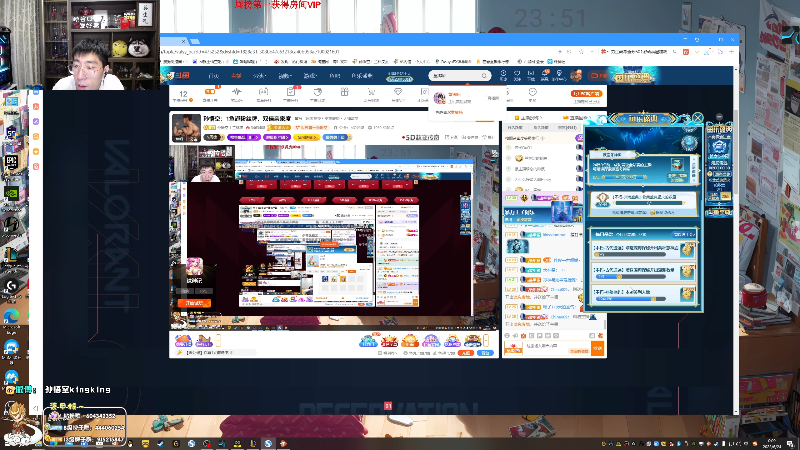This screenshot has height=450, width=800.
Task: Click the orange button at toolbar right end
Action: [587, 94]
